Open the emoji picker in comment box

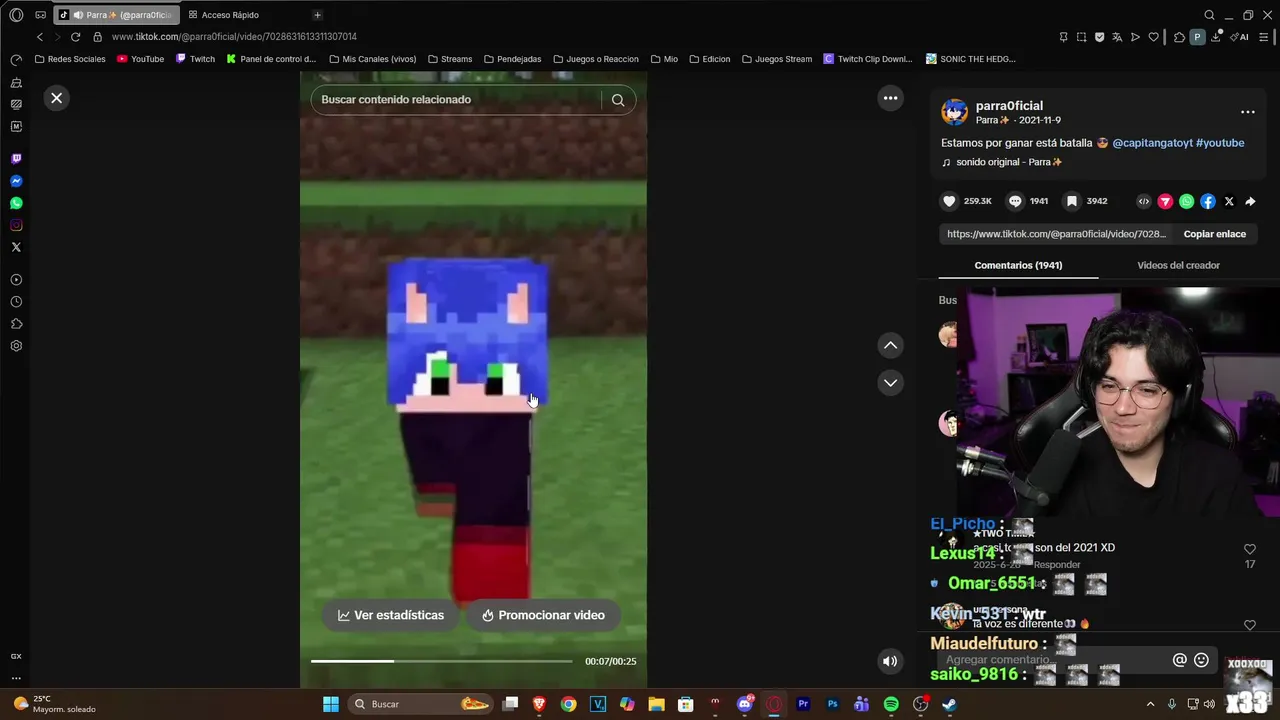click(1201, 660)
